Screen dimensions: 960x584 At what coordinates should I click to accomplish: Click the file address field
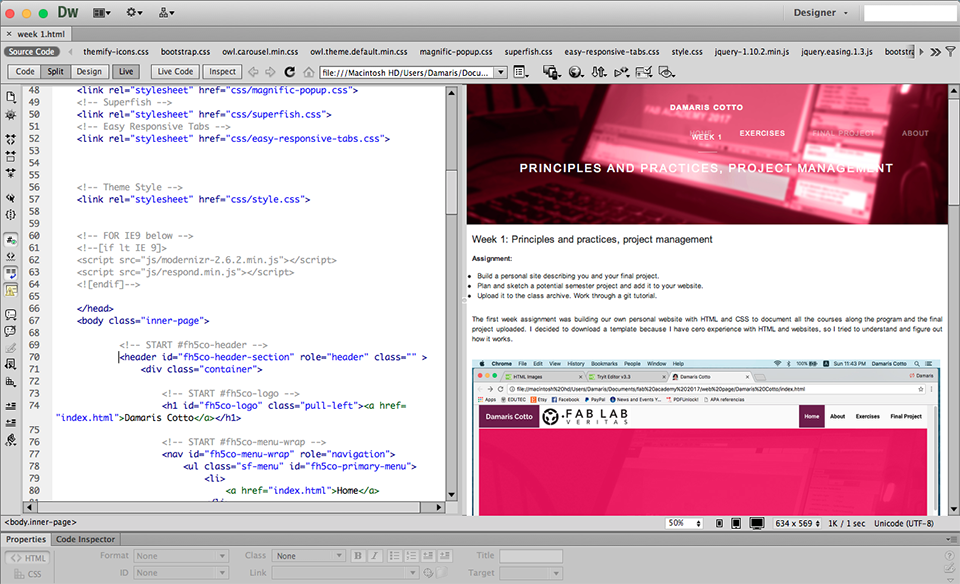click(407, 72)
